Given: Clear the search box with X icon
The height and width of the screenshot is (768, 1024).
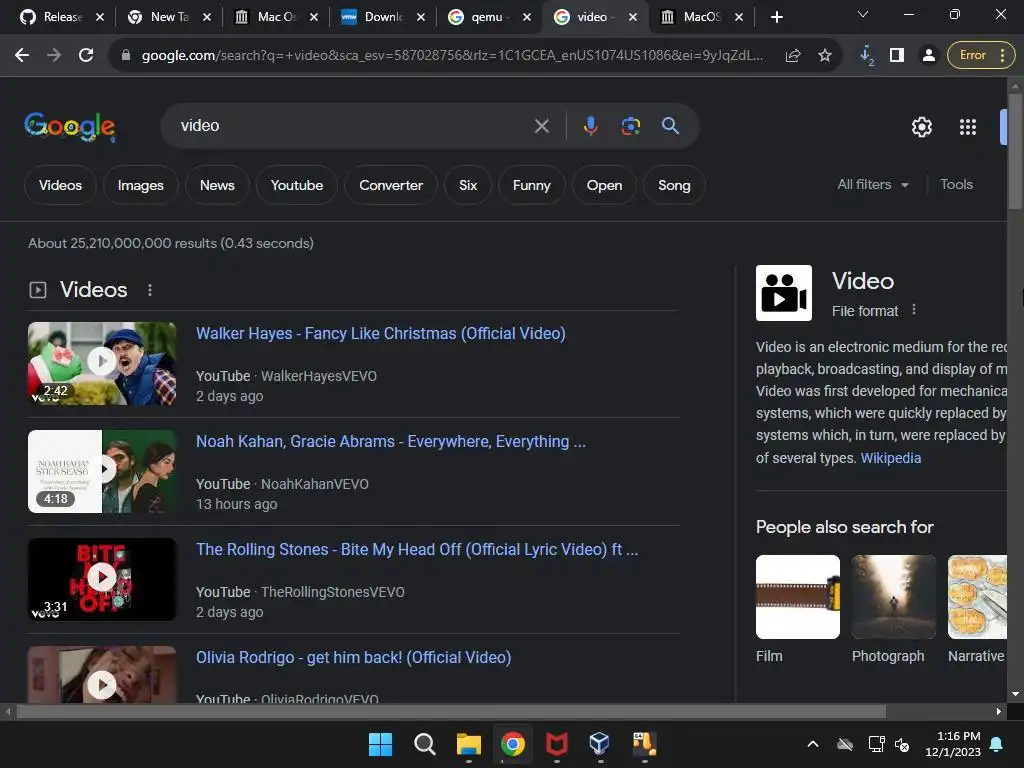Looking at the screenshot, I should click(541, 125).
